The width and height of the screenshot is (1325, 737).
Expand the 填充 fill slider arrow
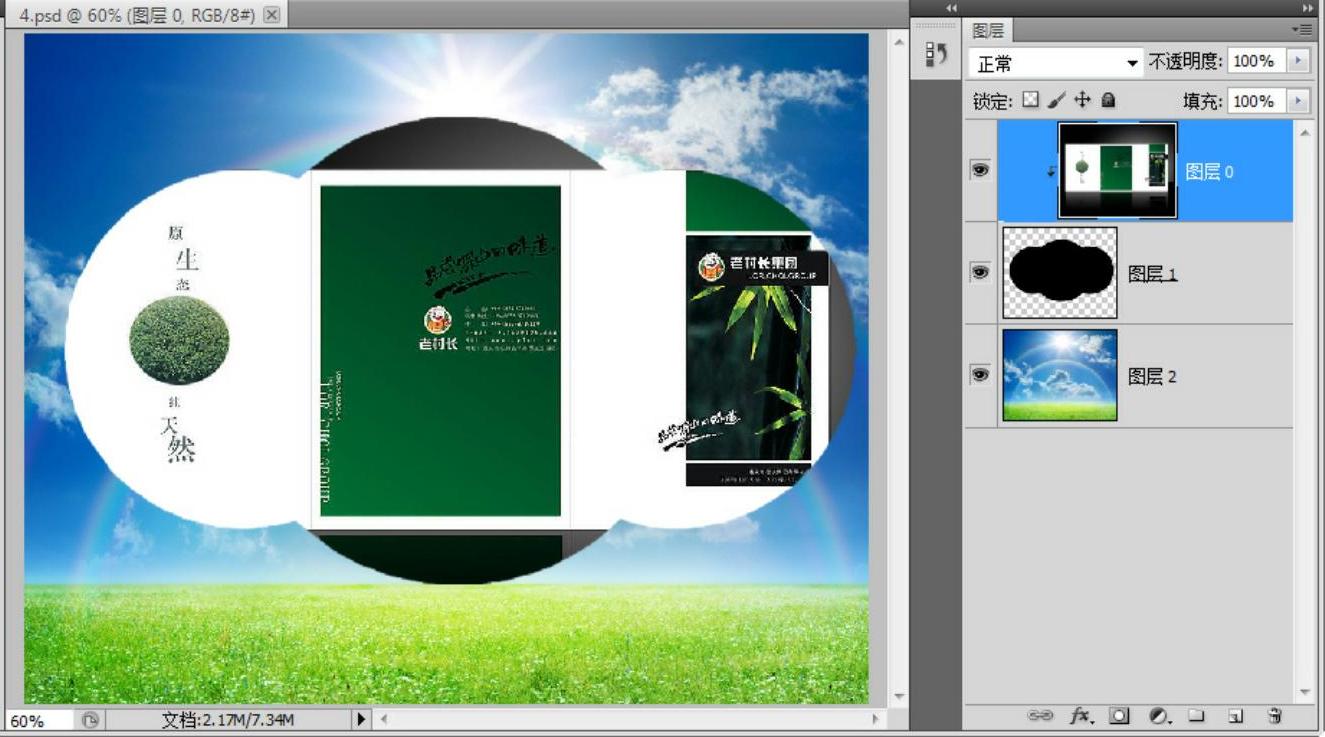click(x=1299, y=101)
